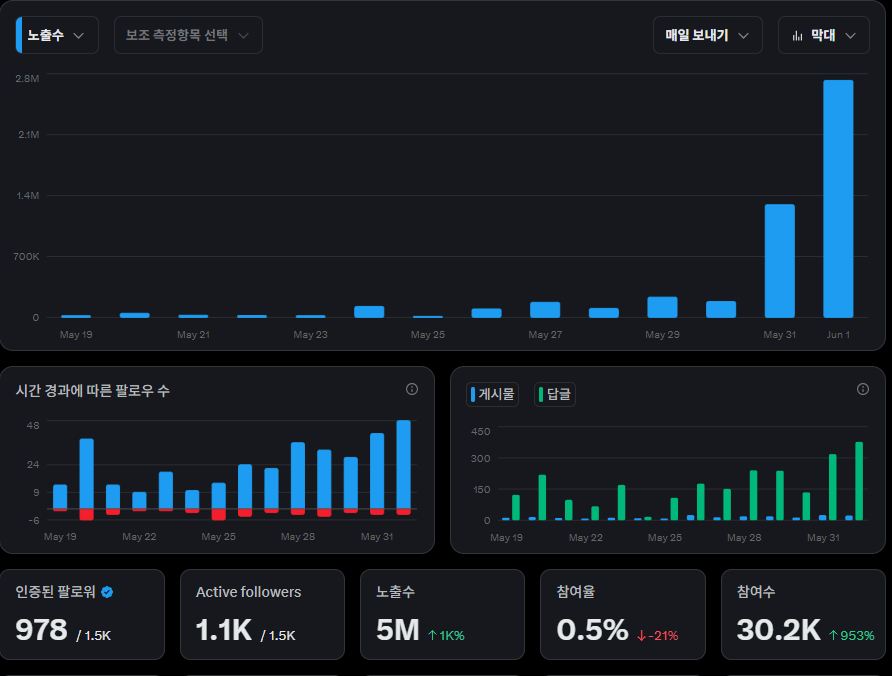Select the Active followers stat card
The height and width of the screenshot is (676, 892).
pos(262,615)
